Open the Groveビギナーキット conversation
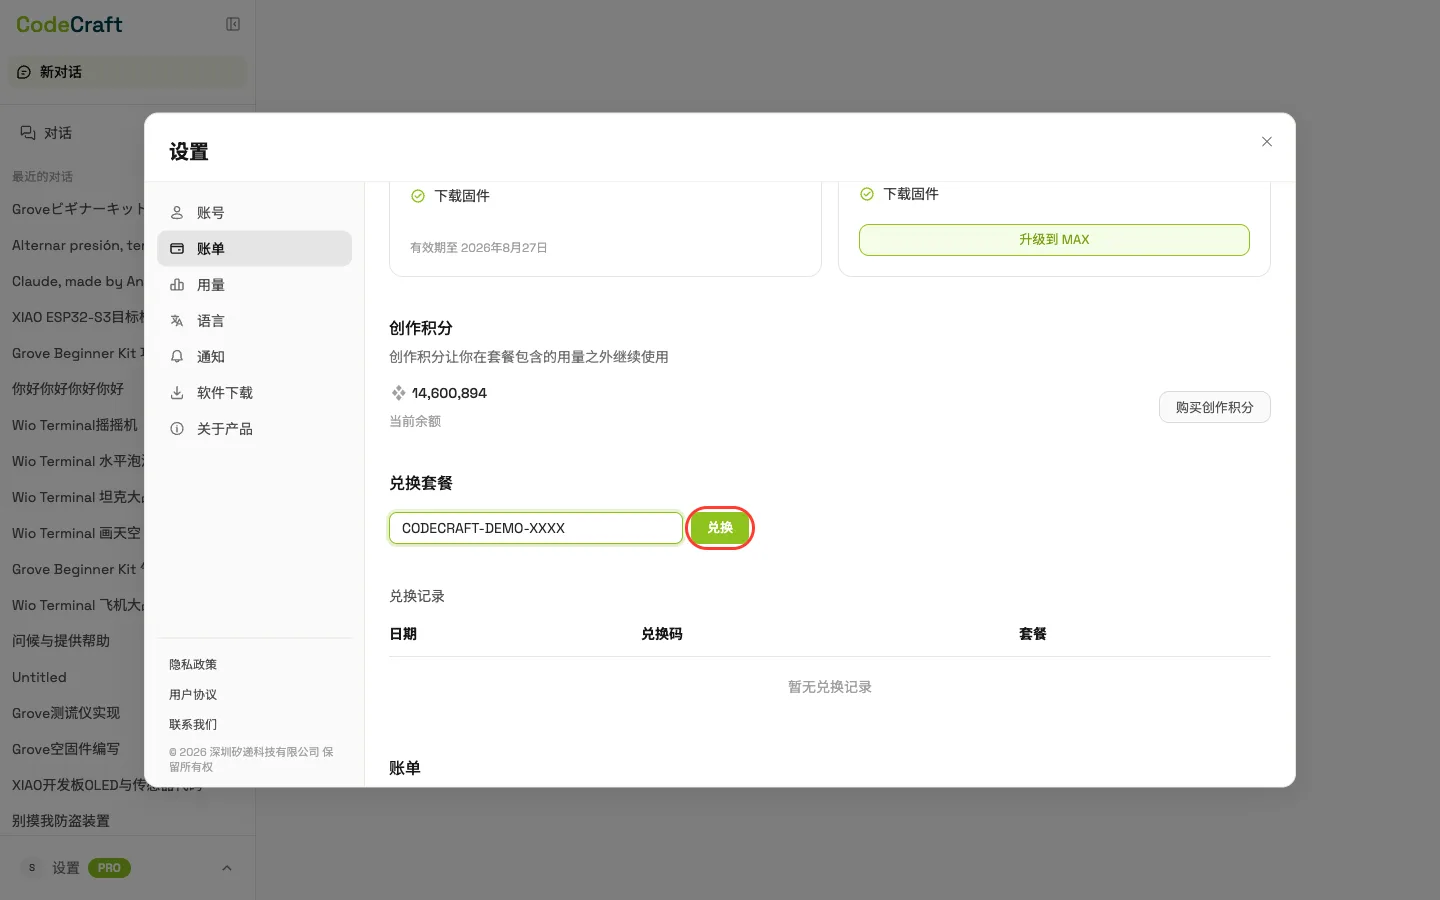 [x=76, y=209]
